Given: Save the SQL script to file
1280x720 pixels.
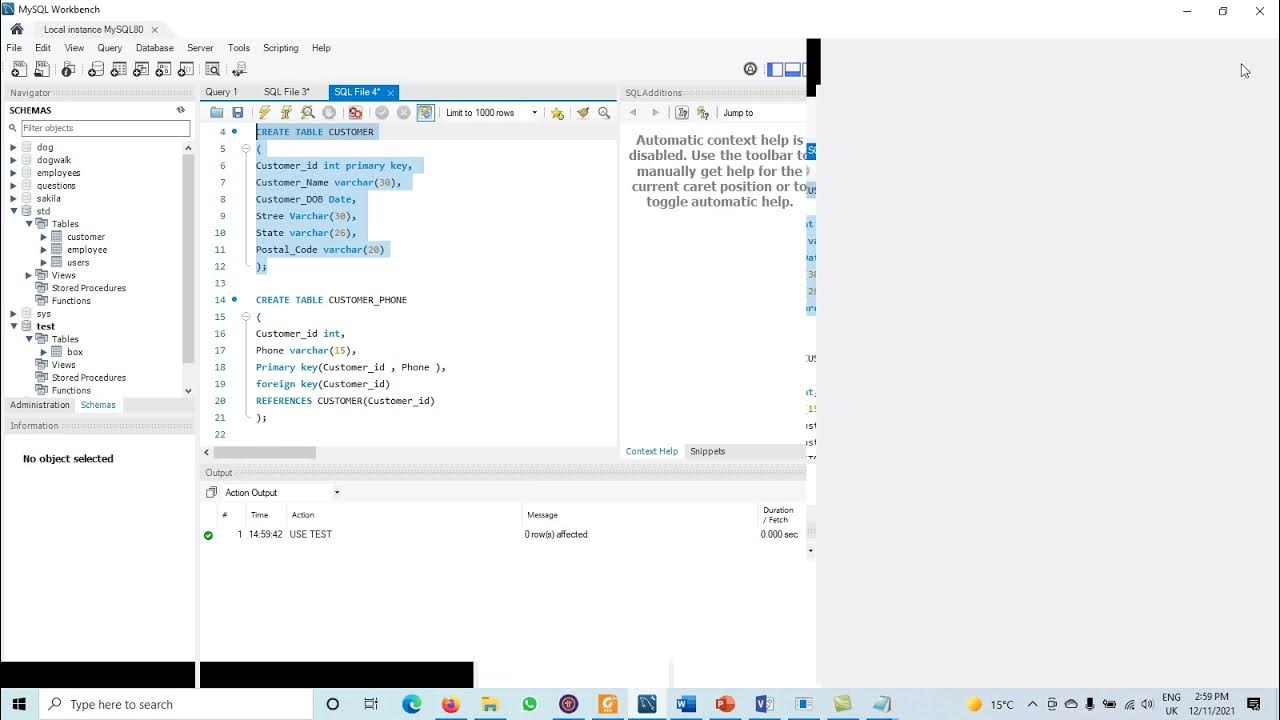Looking at the screenshot, I should pos(238,113).
